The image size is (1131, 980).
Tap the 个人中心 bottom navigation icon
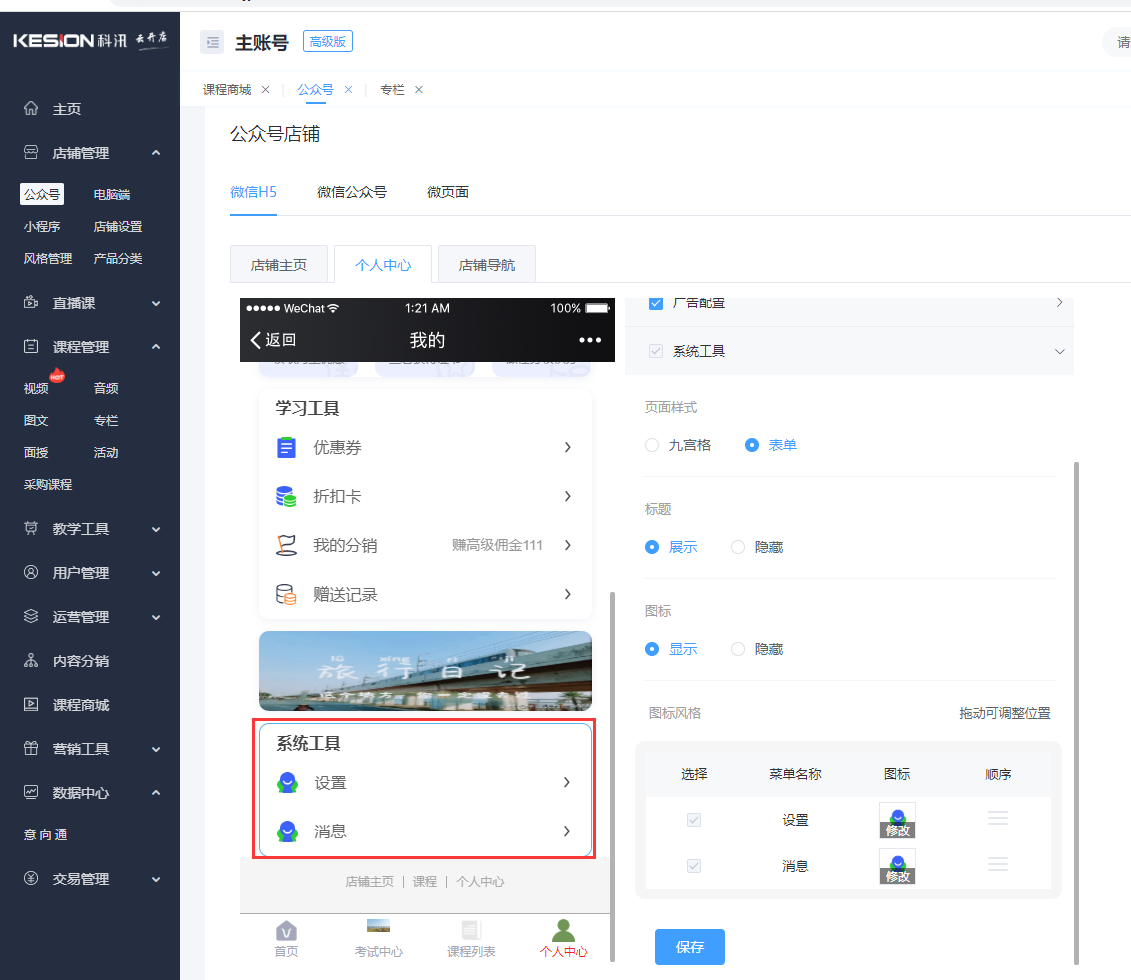coord(562,938)
